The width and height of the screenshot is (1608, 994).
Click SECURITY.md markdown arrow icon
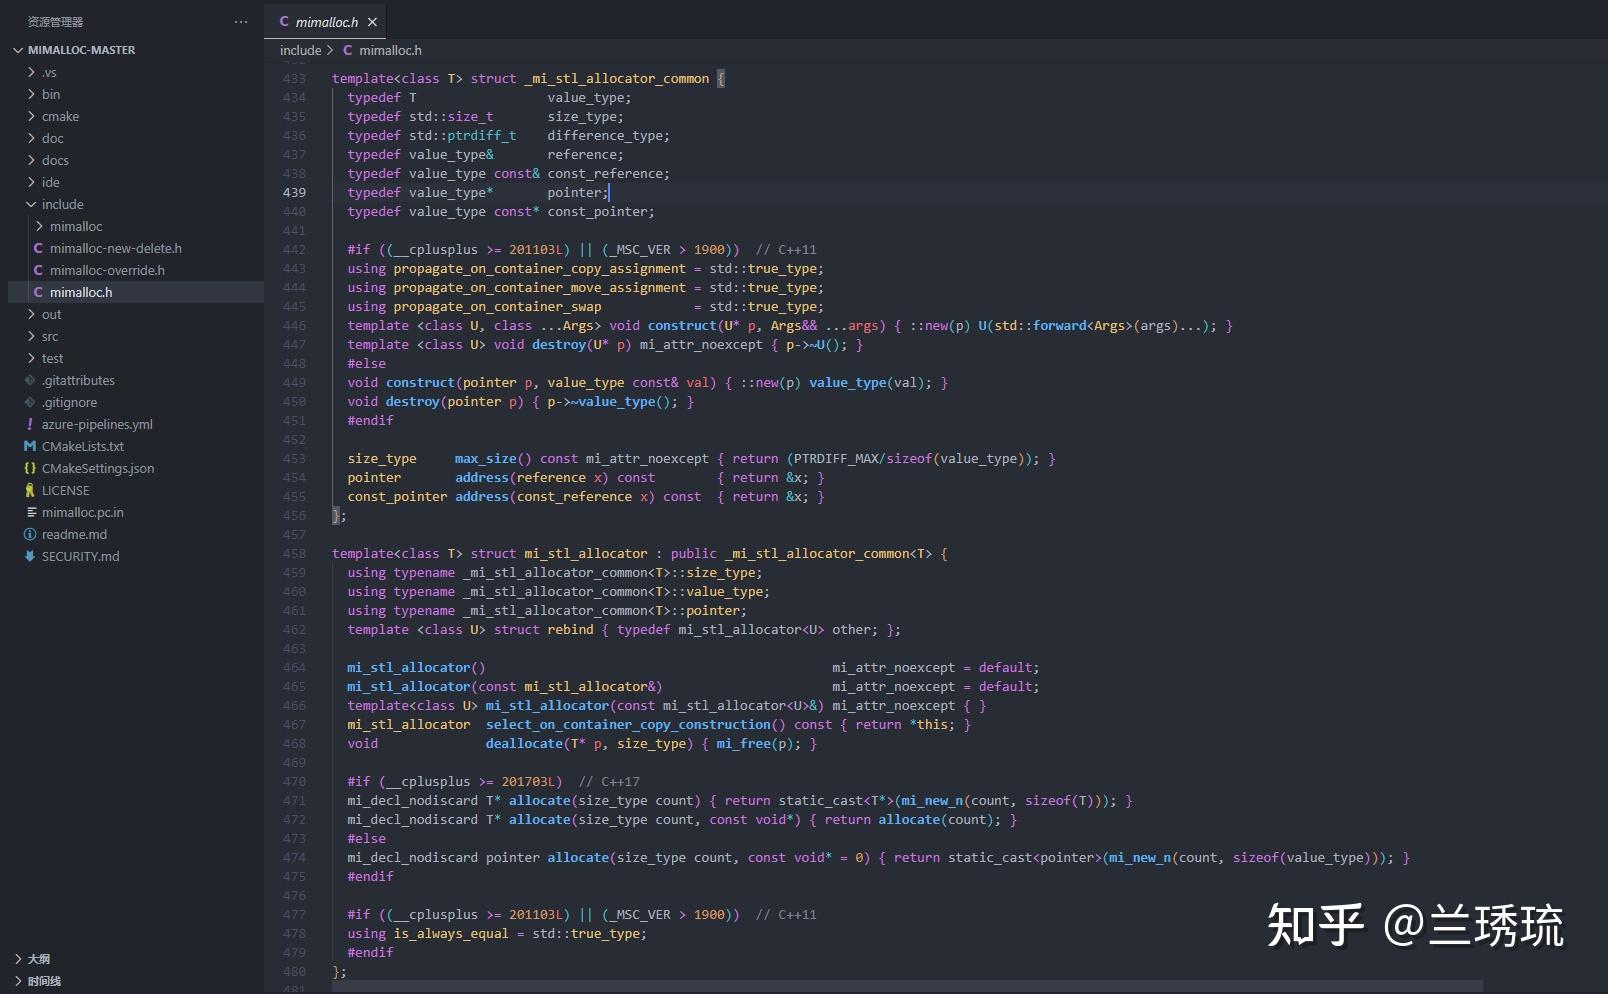pos(30,556)
